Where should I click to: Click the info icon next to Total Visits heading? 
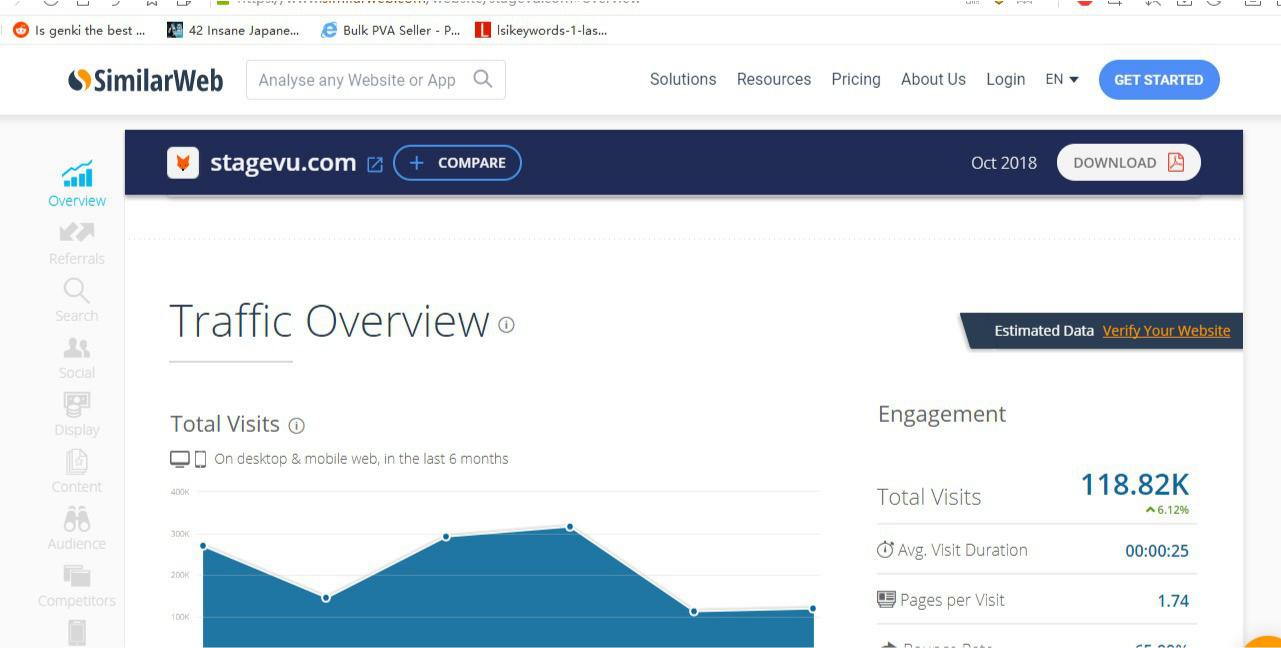point(296,425)
